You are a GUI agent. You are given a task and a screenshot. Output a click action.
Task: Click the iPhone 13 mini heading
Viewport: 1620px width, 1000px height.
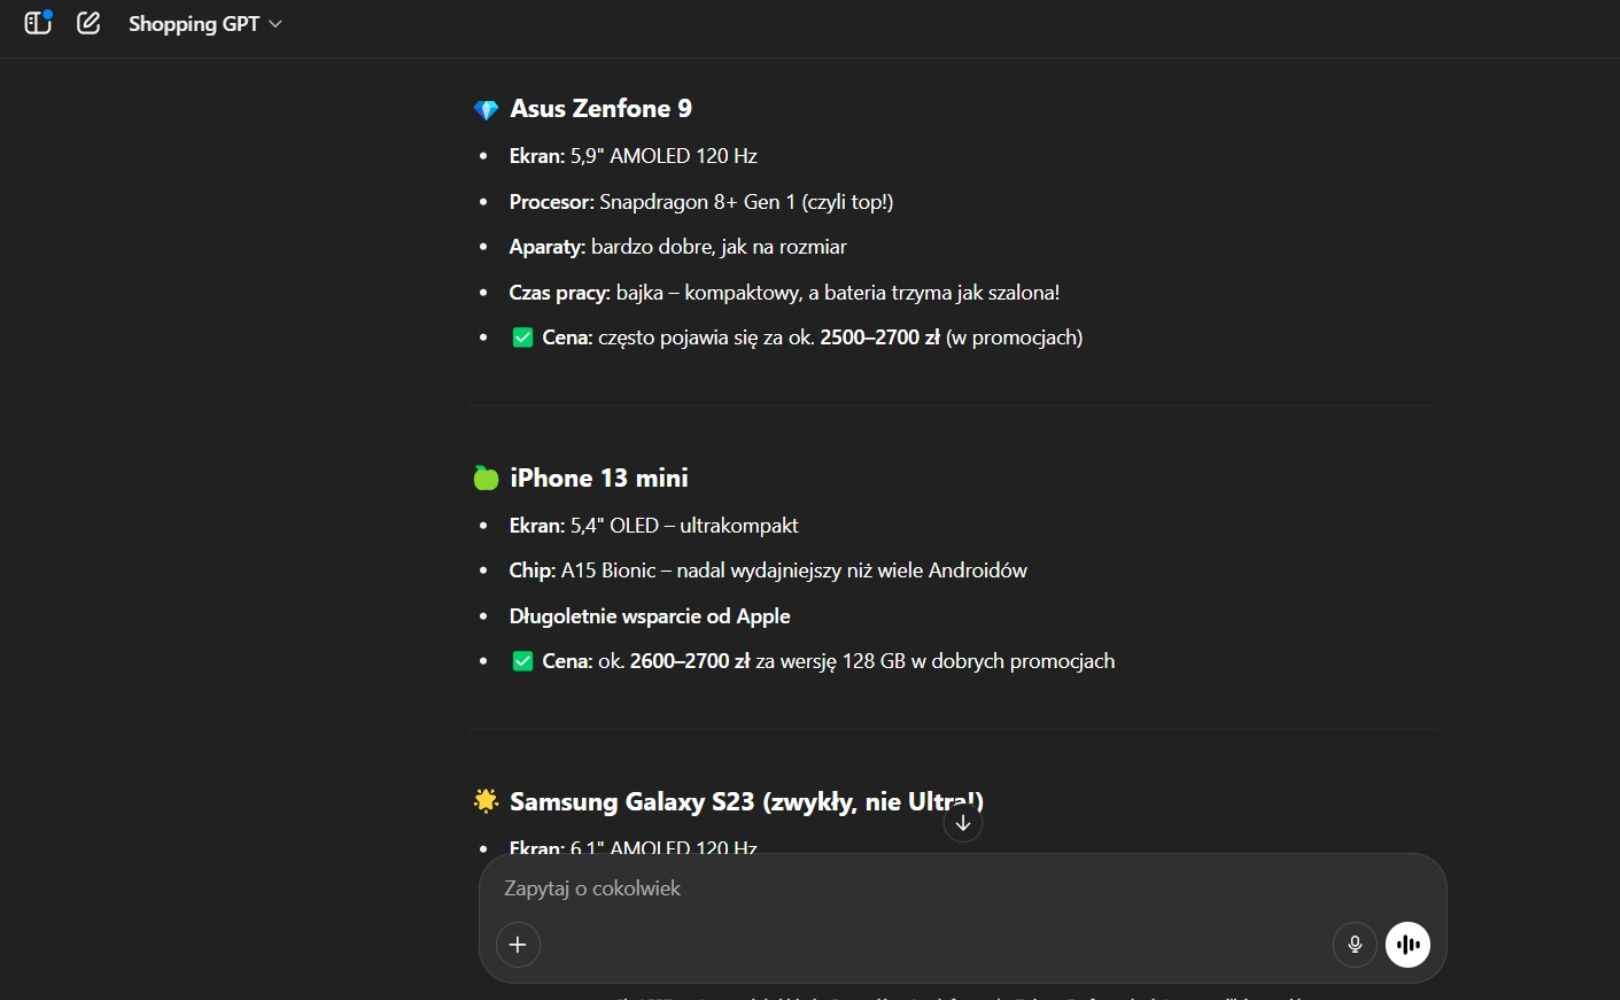599,478
